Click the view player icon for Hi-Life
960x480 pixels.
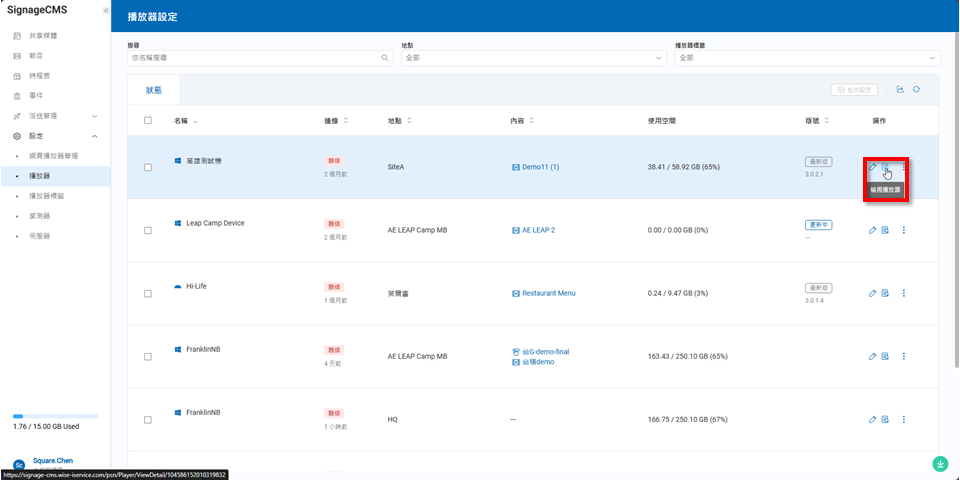pyautogui.click(x=885, y=293)
